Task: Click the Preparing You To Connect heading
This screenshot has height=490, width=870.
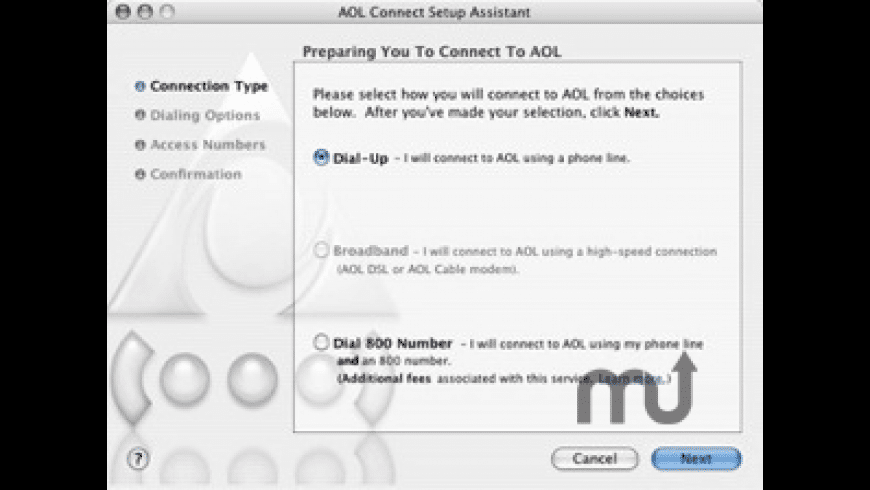Action: (x=439, y=50)
